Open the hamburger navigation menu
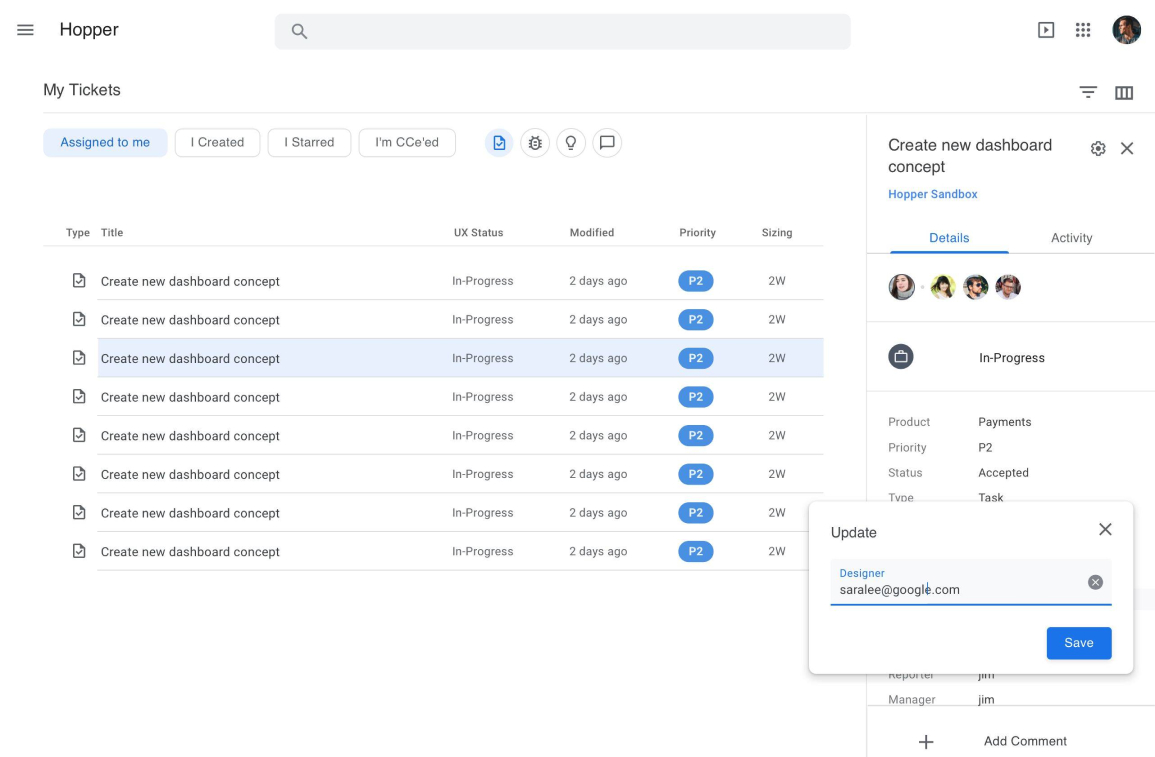This screenshot has width=1155, height=757. pyautogui.click(x=25, y=30)
